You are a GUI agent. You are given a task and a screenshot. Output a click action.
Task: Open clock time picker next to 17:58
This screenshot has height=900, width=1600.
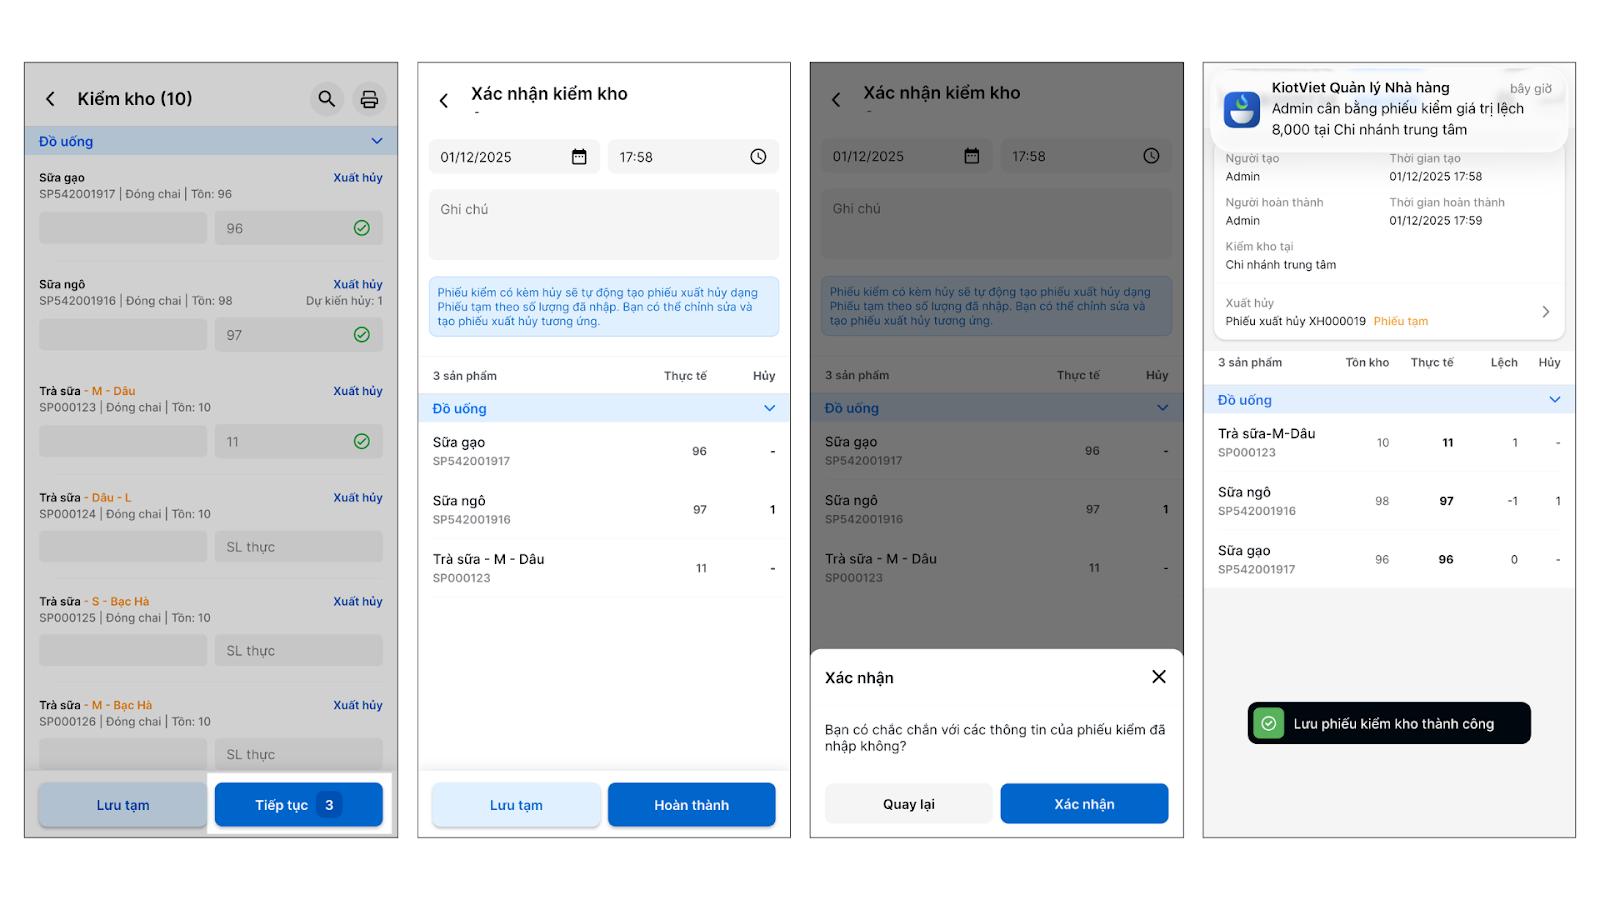tap(758, 157)
